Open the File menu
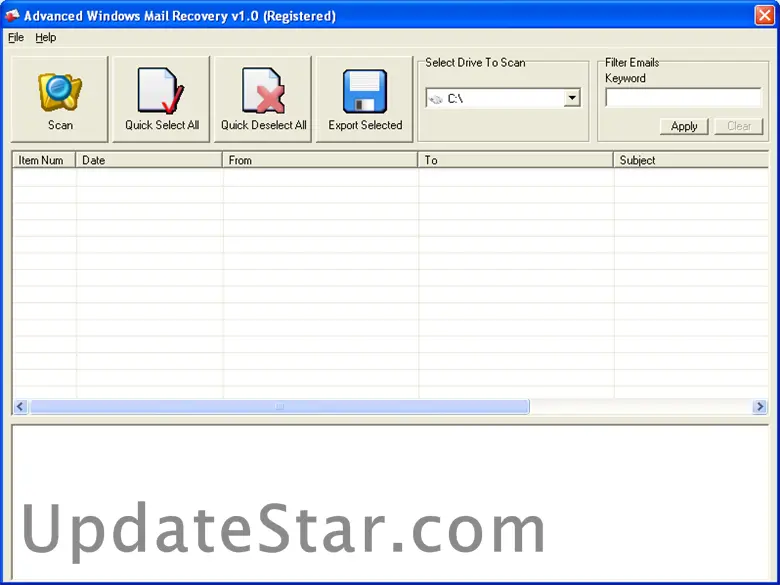 tap(16, 37)
